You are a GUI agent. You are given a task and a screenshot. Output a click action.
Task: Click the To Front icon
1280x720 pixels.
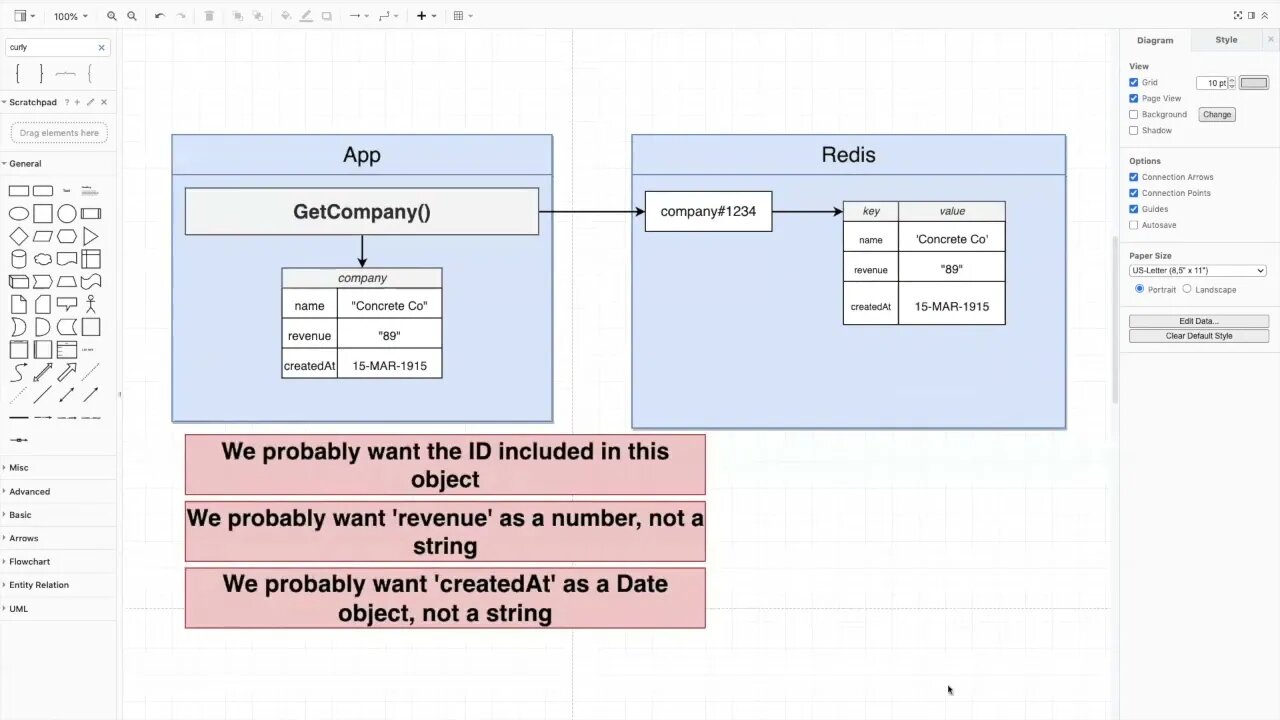[238, 16]
